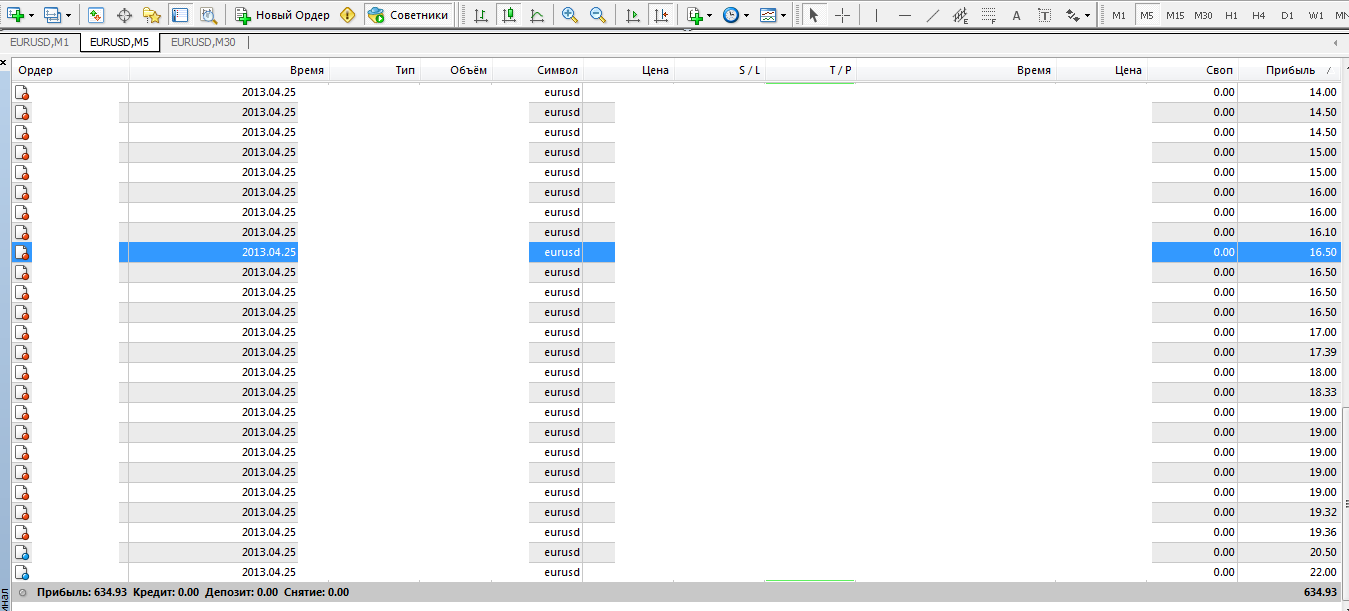Image resolution: width=1349 pixels, height=611 pixels.
Task: Open the Profiles icon
Action: [x=52, y=15]
